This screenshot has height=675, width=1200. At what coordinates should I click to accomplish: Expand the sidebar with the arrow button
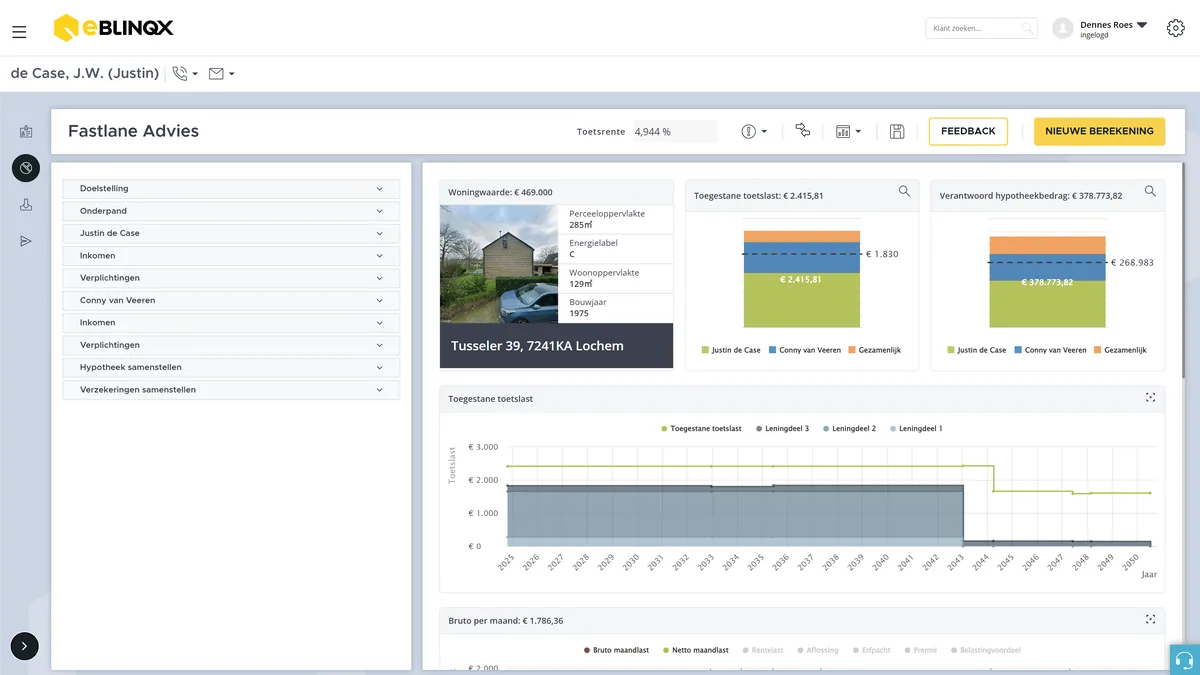[24, 647]
